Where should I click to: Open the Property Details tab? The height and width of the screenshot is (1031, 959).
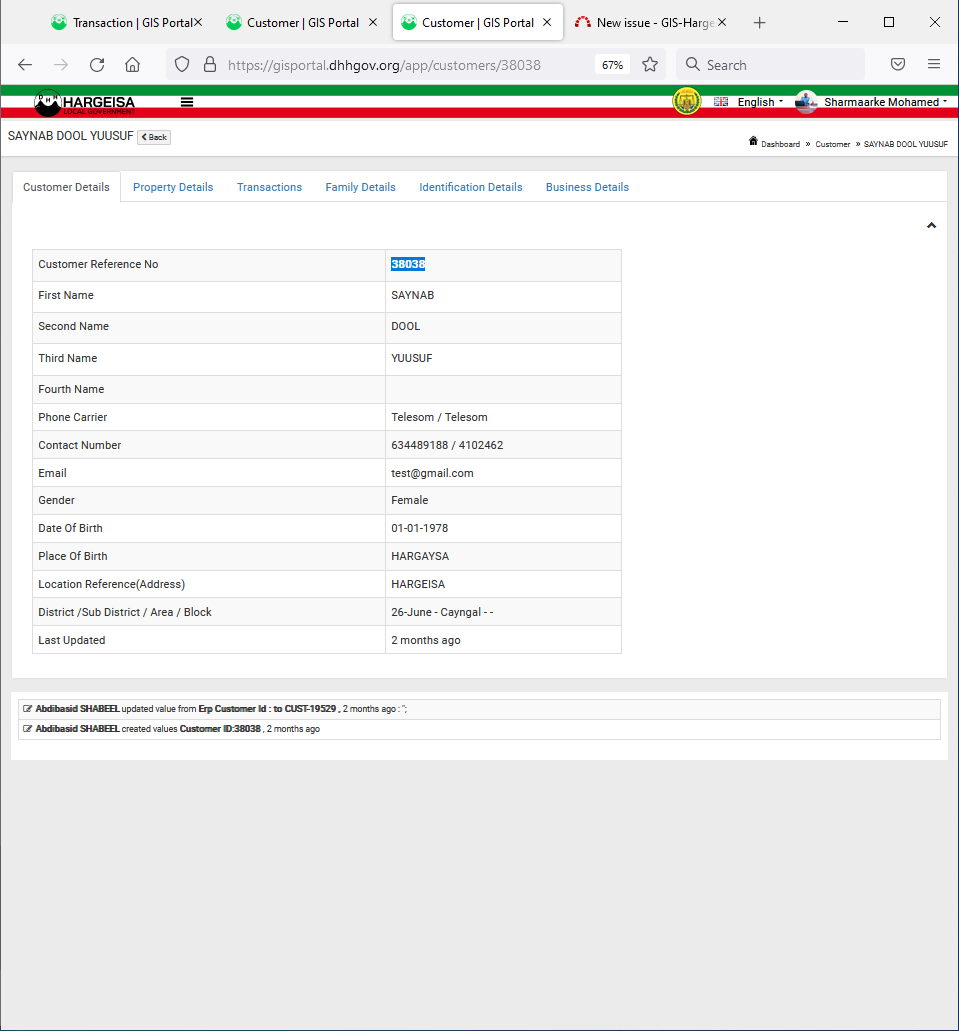pyautogui.click(x=173, y=187)
